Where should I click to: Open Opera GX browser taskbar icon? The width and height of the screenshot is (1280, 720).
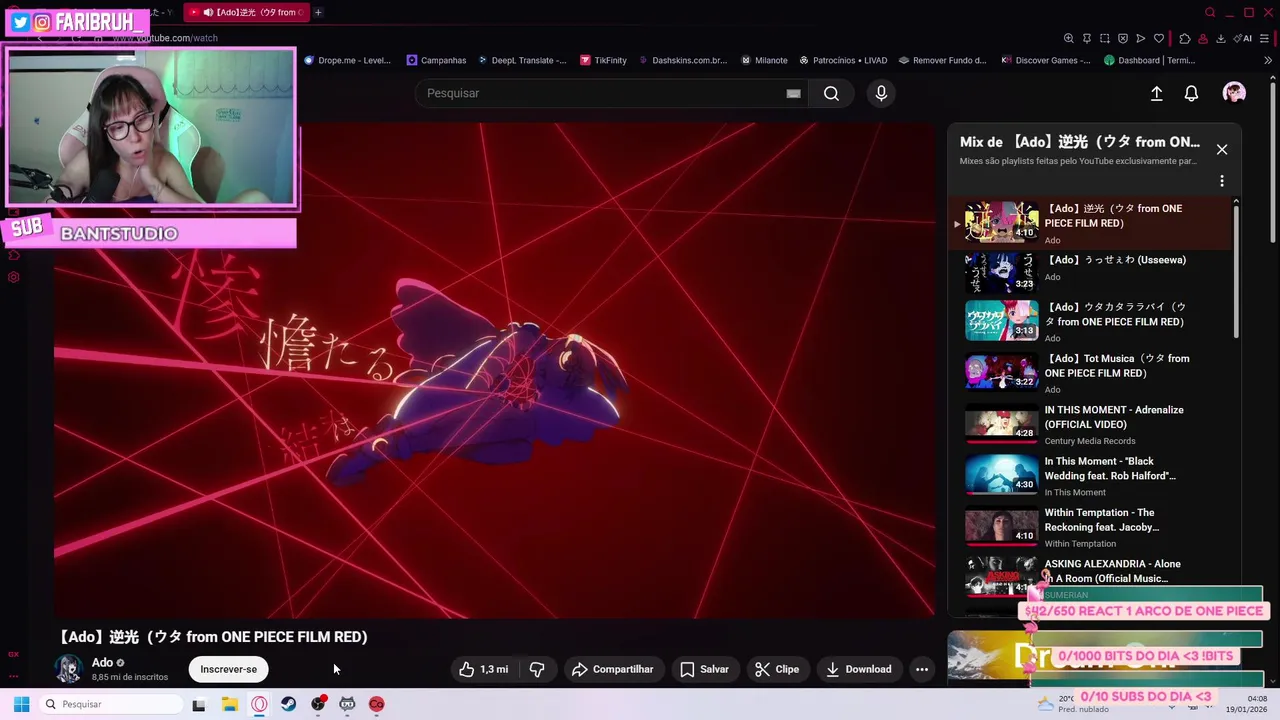click(x=259, y=704)
